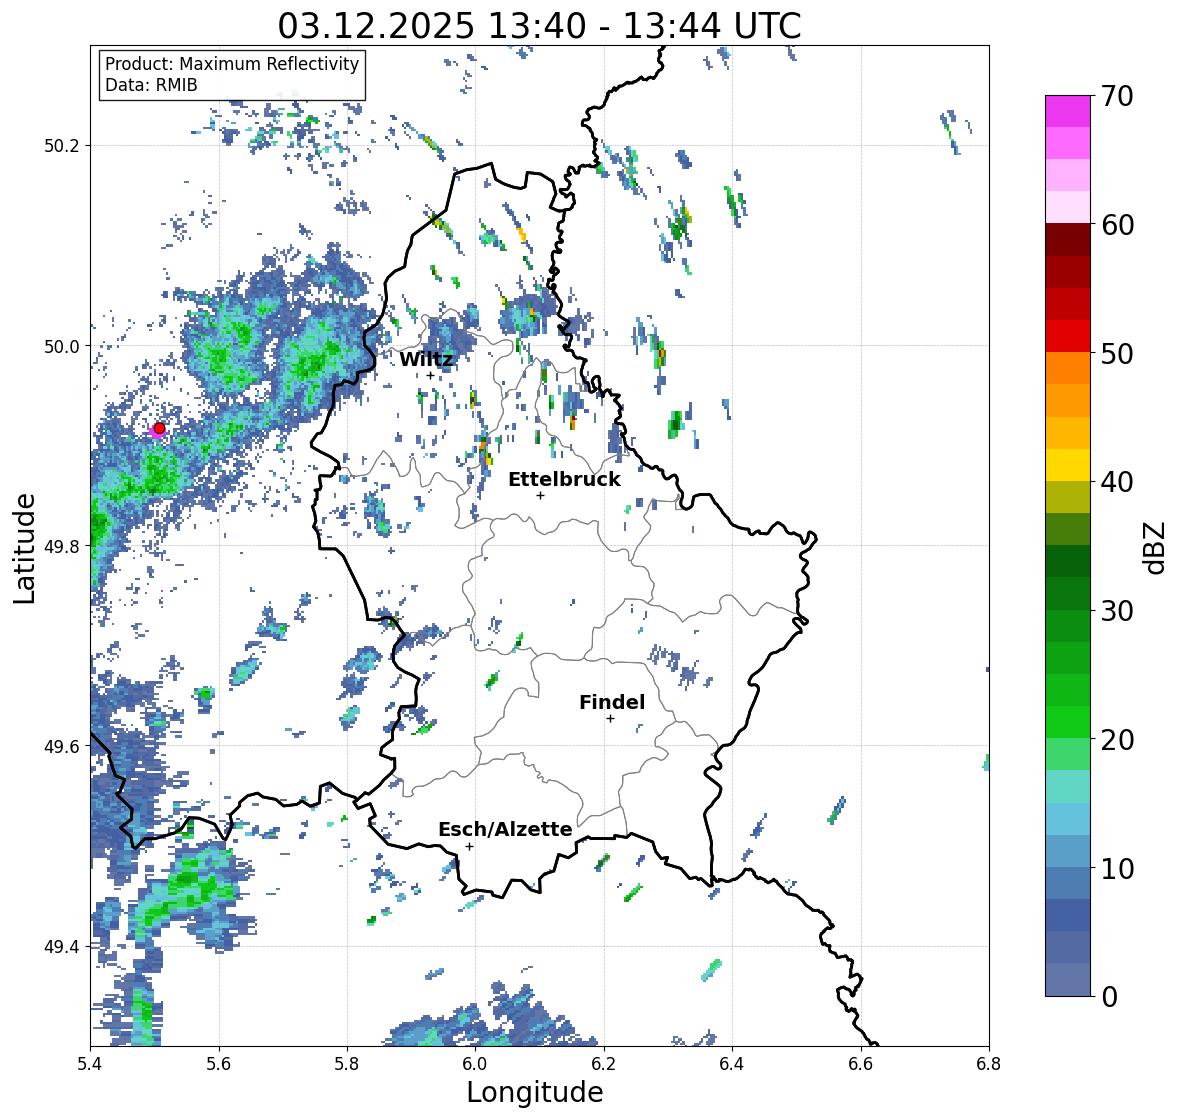Click the bright red 50 dBZ color band
This screenshot has width=1179, height=1117.
click(x=1068, y=336)
